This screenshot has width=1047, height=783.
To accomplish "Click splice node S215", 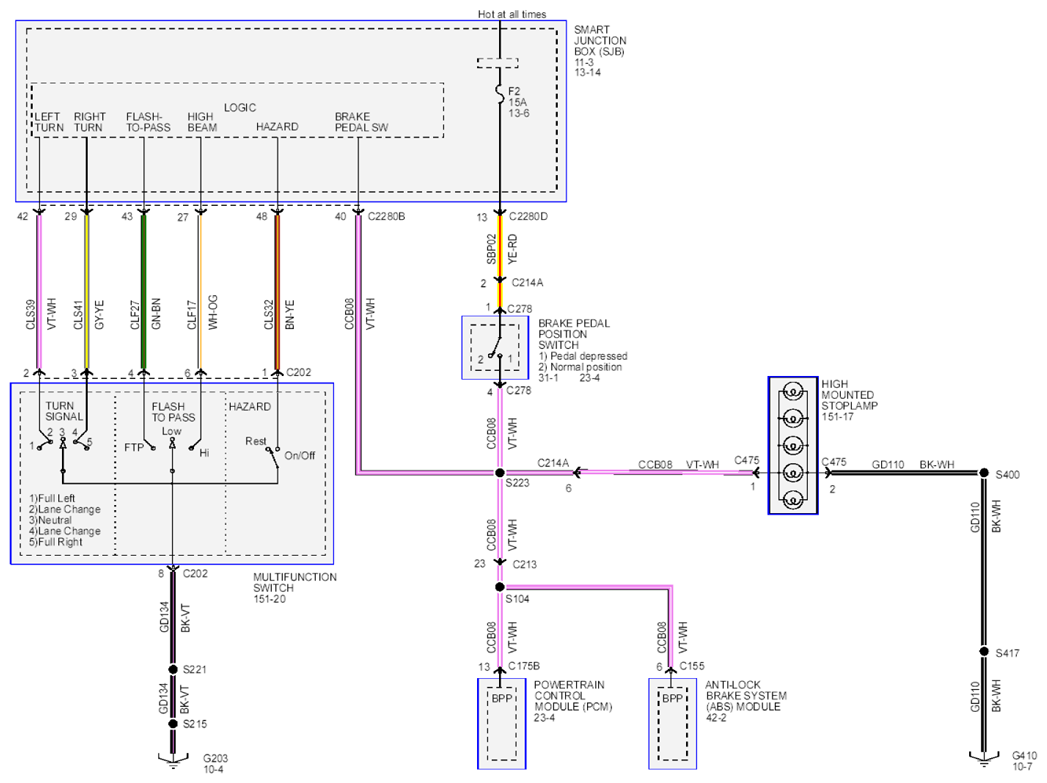I will pyautogui.click(x=173, y=724).
